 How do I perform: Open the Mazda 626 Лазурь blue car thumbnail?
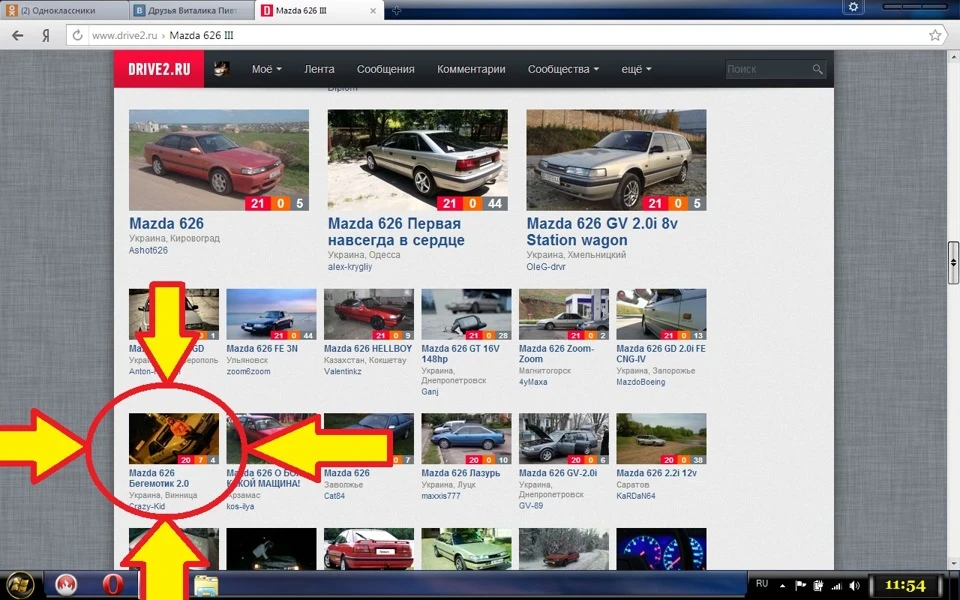(x=466, y=438)
